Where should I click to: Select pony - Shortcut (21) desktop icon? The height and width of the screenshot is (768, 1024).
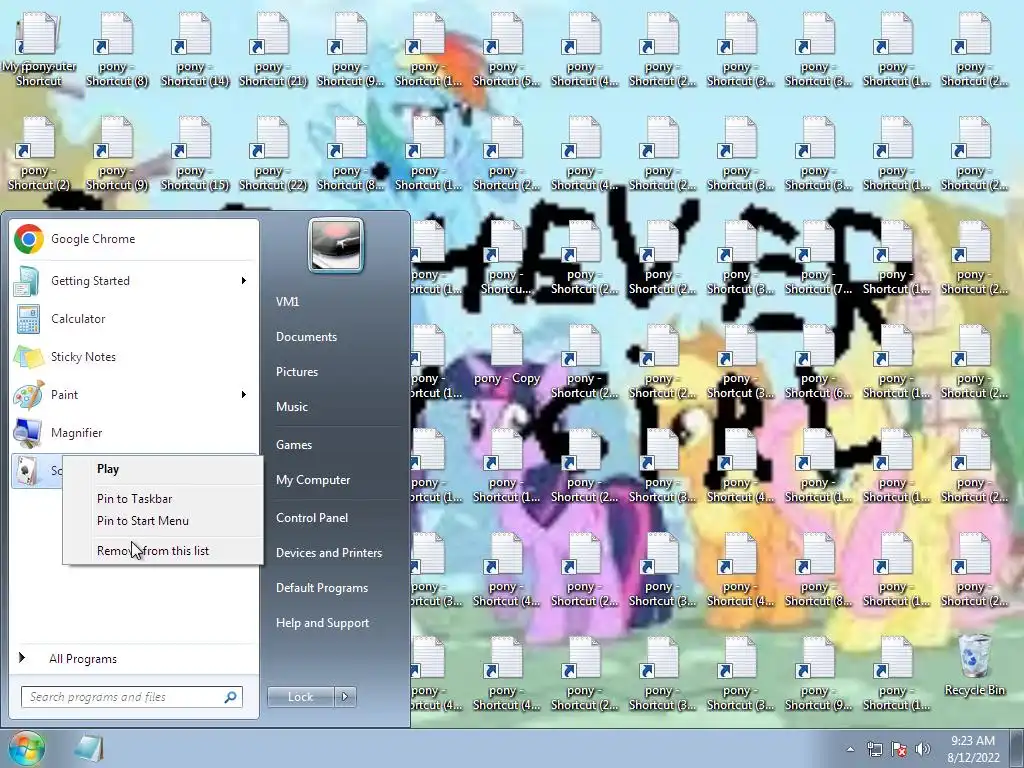tap(273, 50)
